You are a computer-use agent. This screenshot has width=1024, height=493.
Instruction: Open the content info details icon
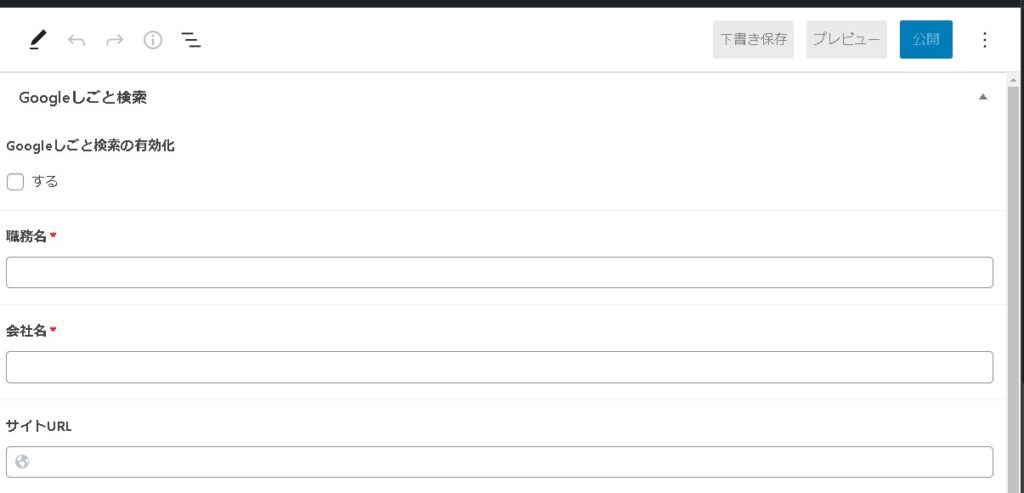153,40
